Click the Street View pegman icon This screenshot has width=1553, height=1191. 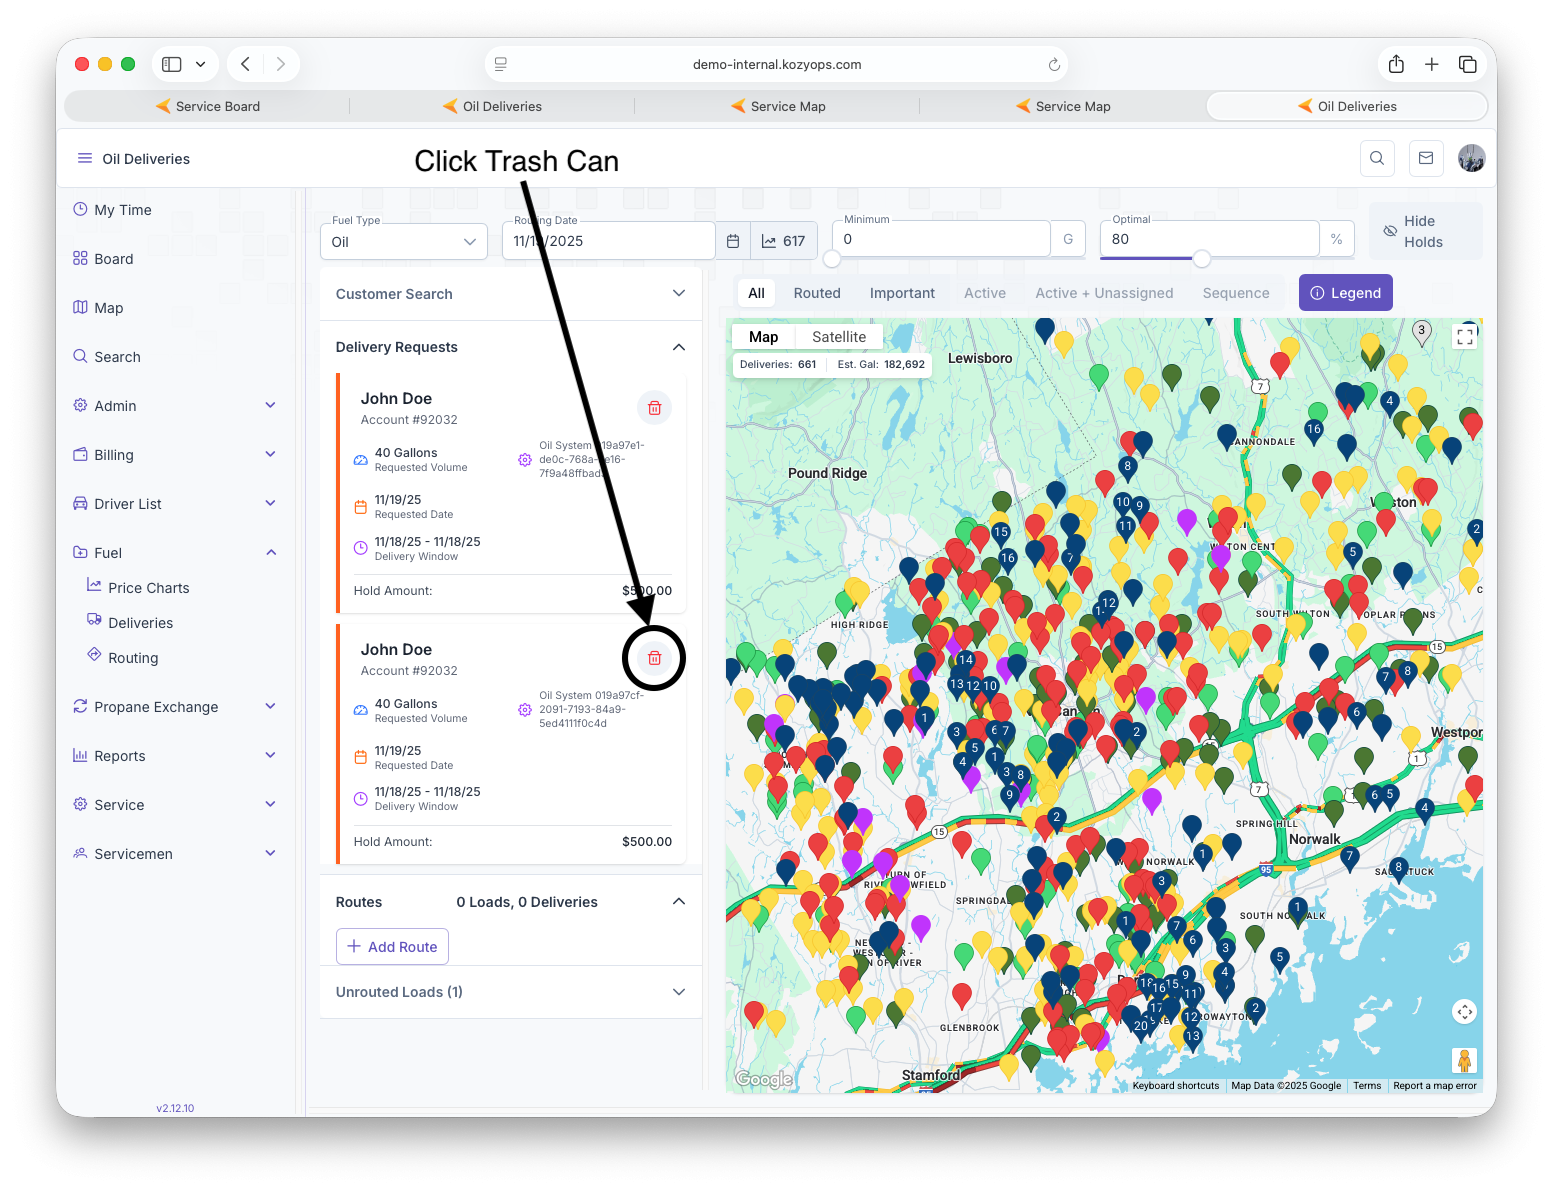click(1464, 1060)
